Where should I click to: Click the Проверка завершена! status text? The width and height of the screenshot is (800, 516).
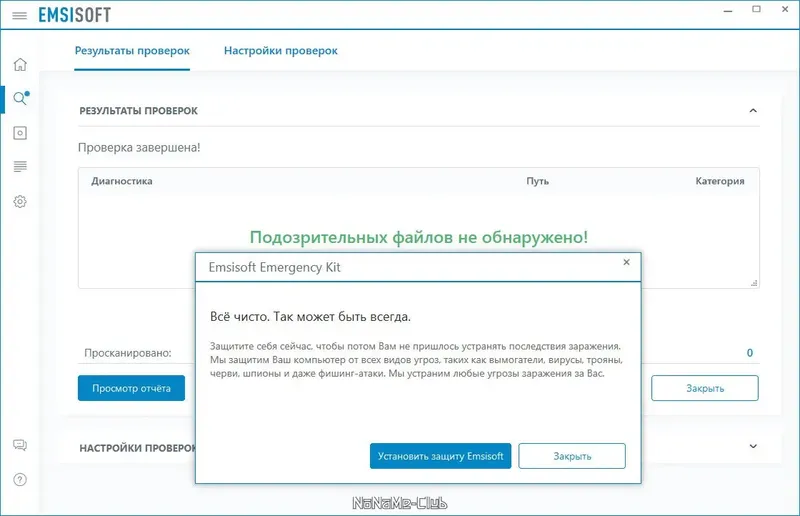point(139,148)
